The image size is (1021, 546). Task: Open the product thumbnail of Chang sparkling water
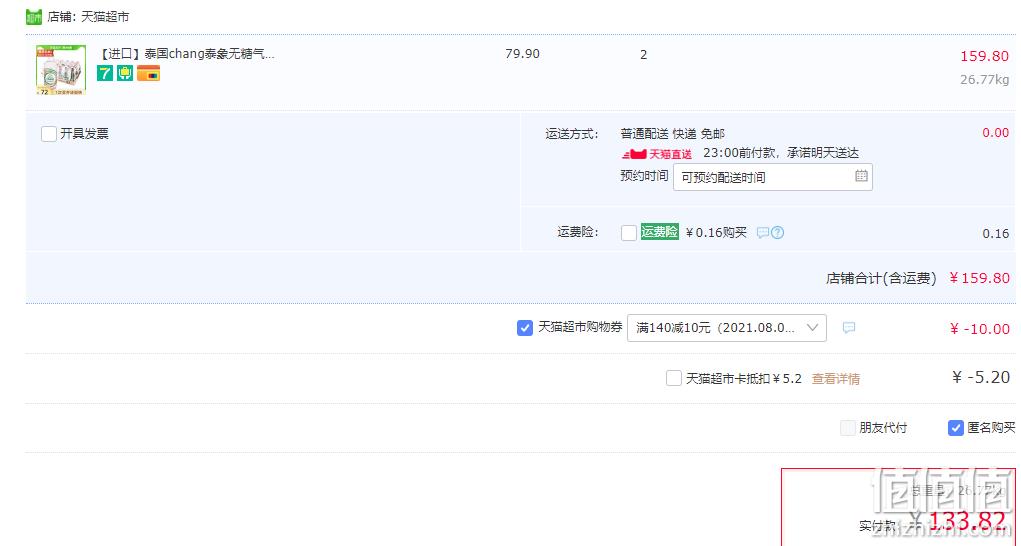61,70
